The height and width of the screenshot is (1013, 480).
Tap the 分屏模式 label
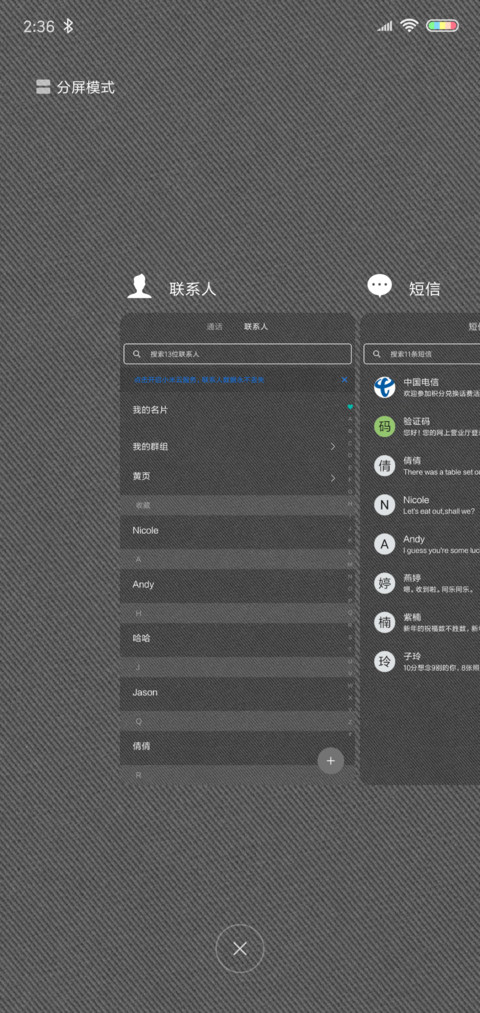(85, 87)
